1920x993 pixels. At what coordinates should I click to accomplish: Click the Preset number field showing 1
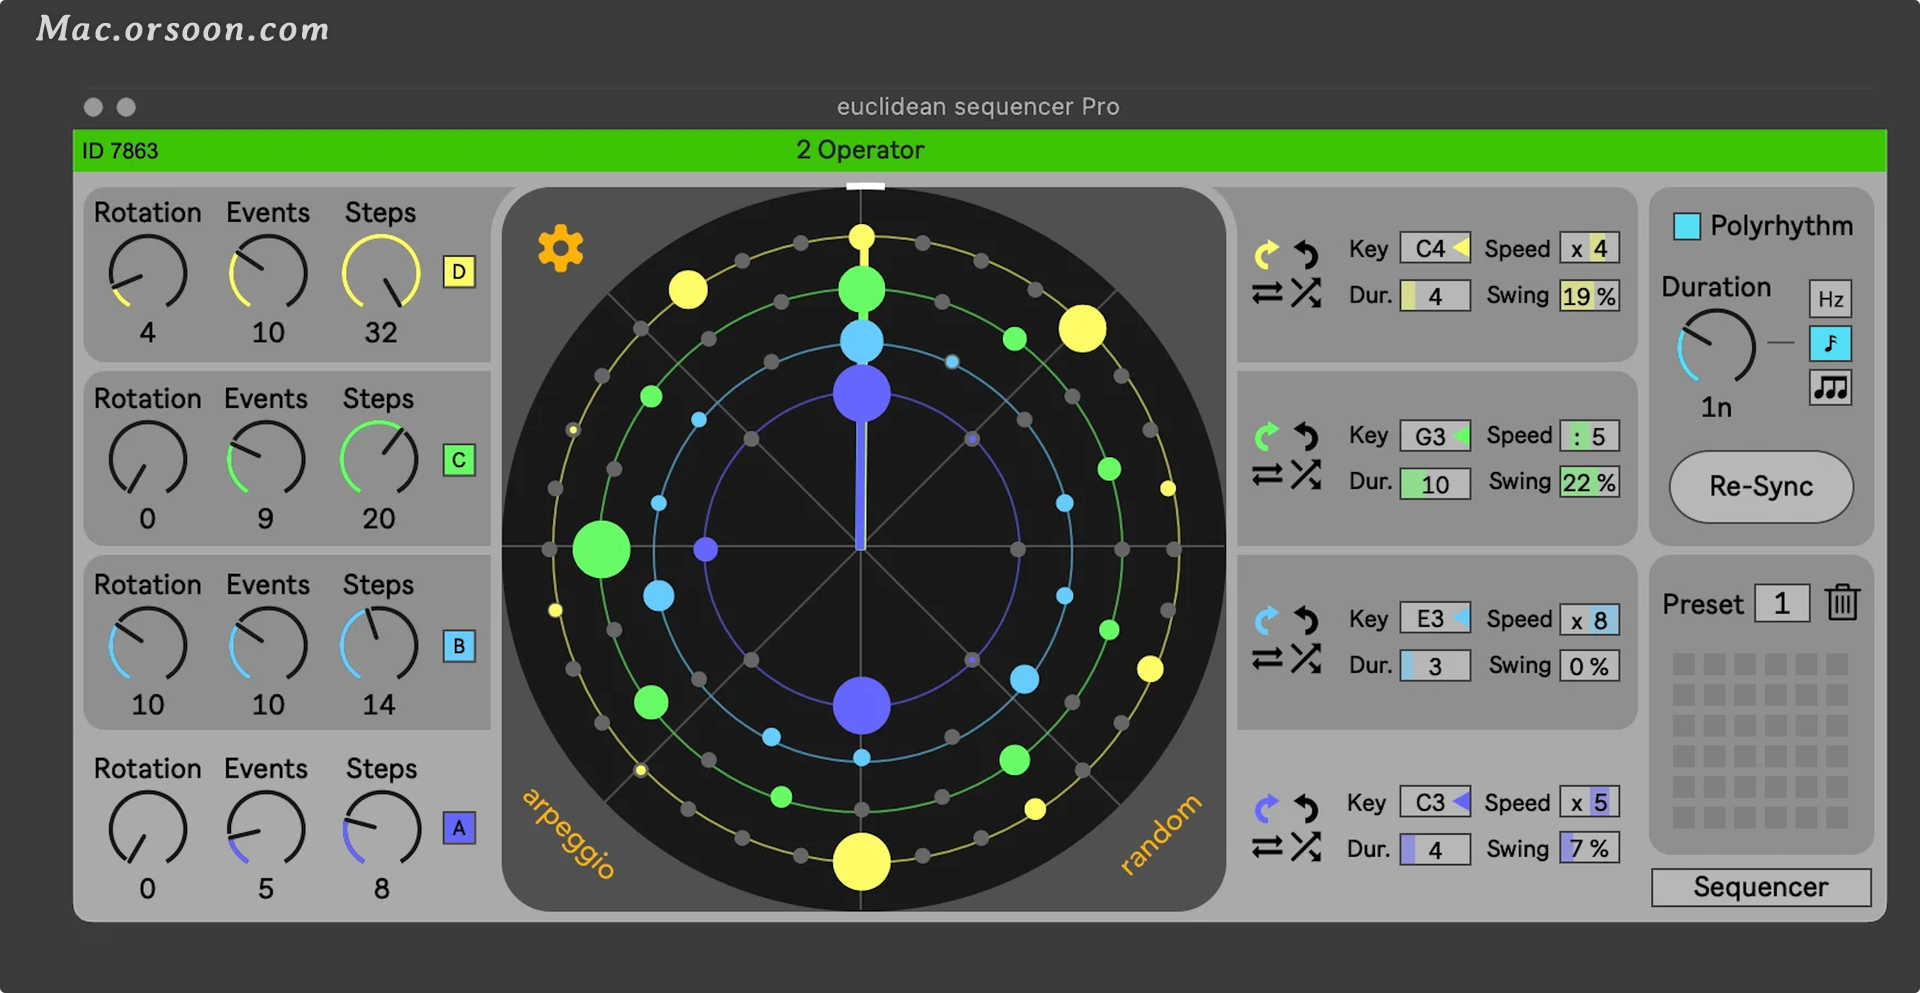click(1784, 602)
